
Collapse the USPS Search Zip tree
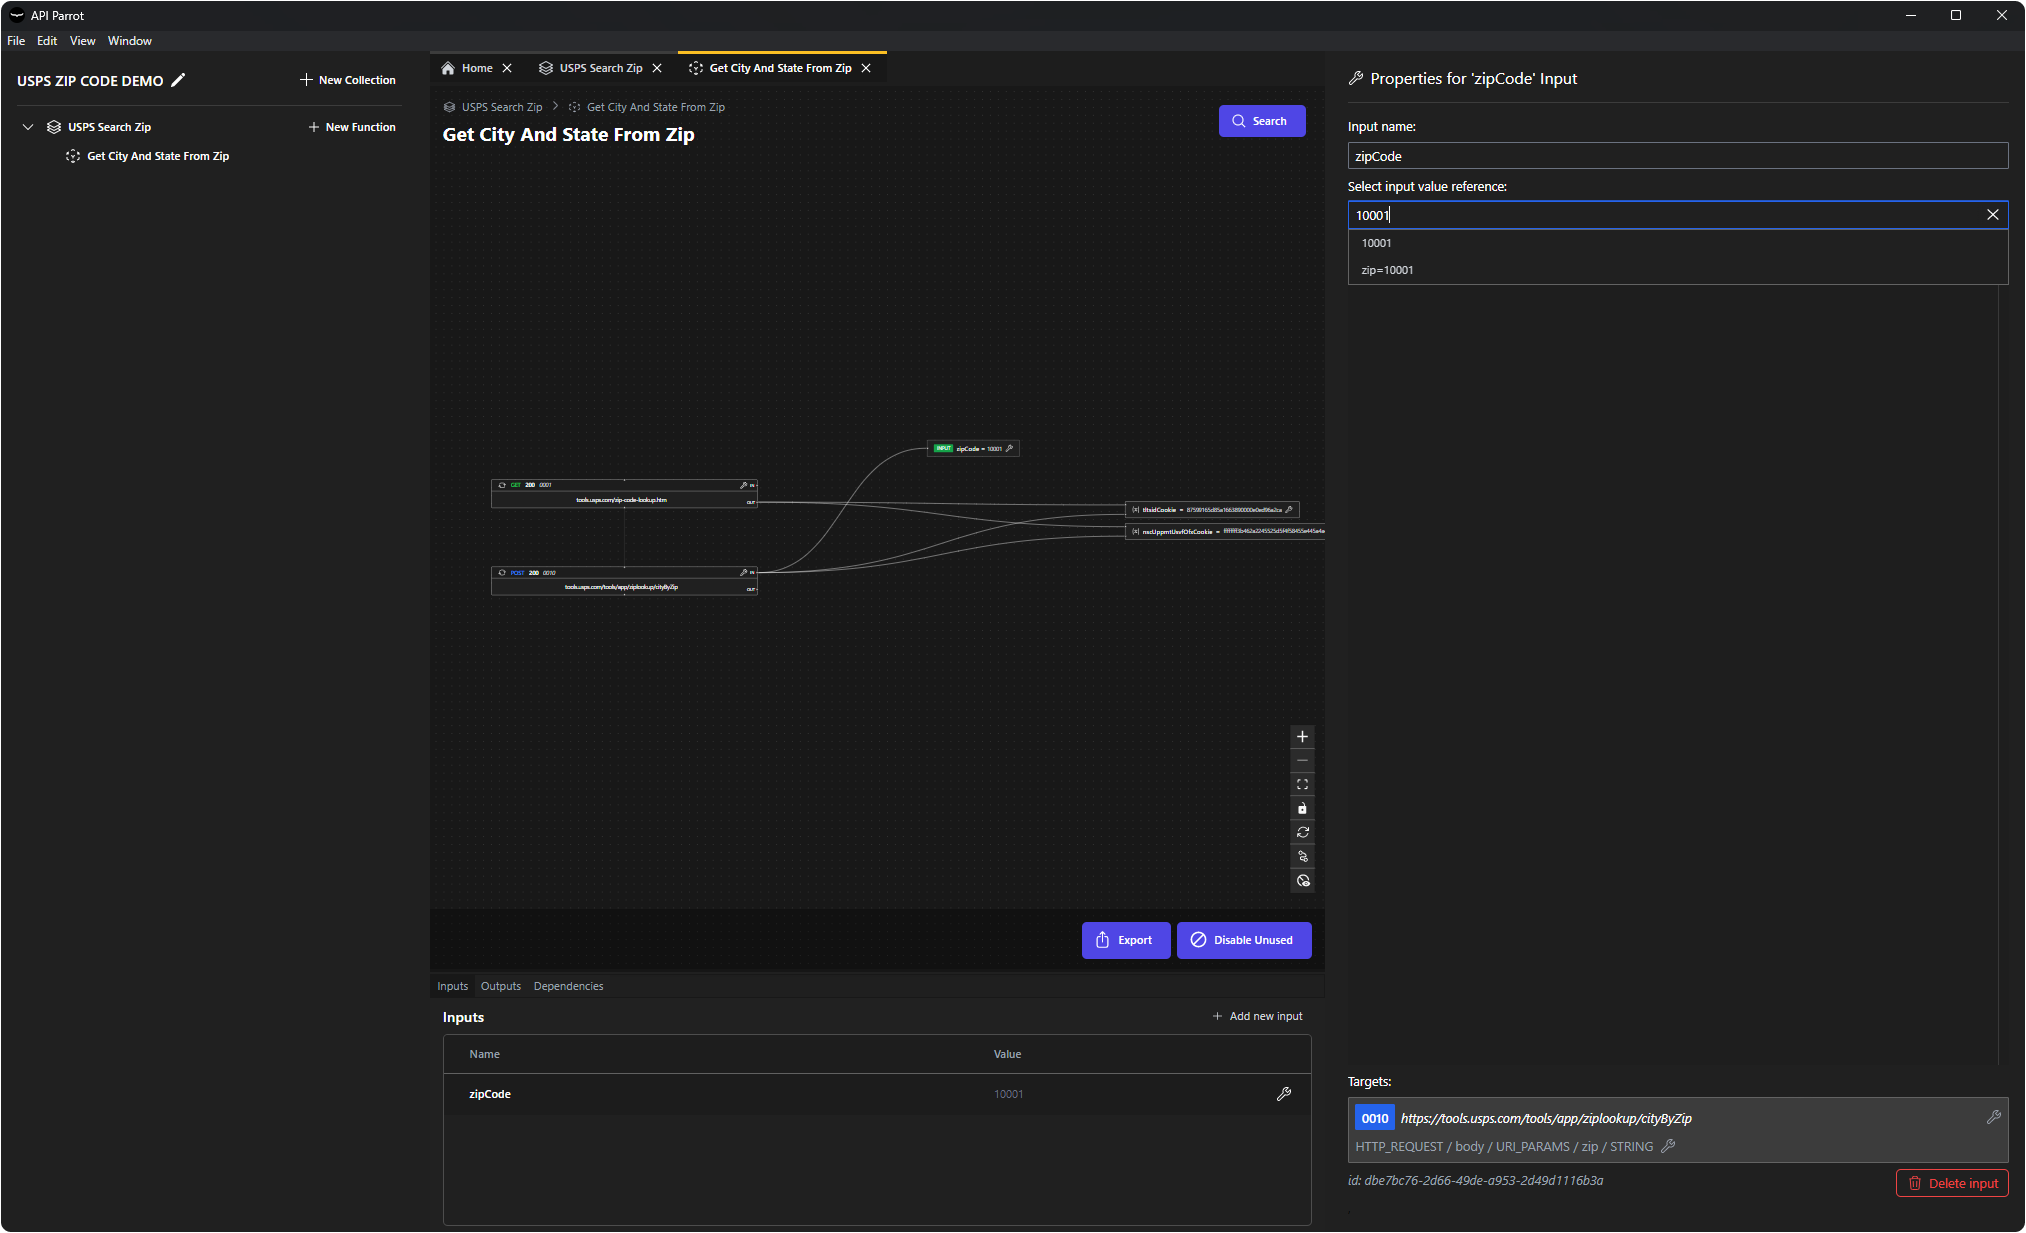pyautogui.click(x=28, y=127)
